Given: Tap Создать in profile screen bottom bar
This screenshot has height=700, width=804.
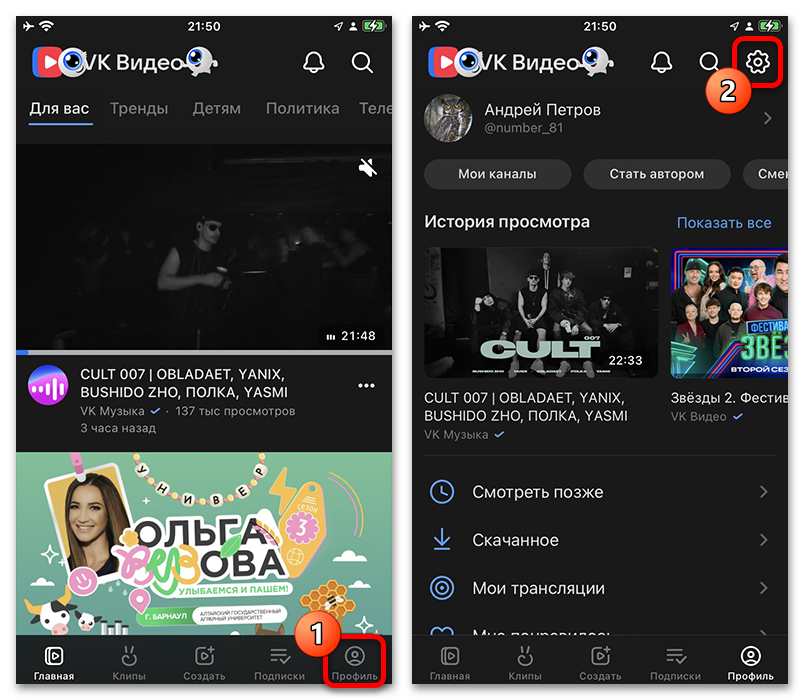Looking at the screenshot, I should 600,664.
